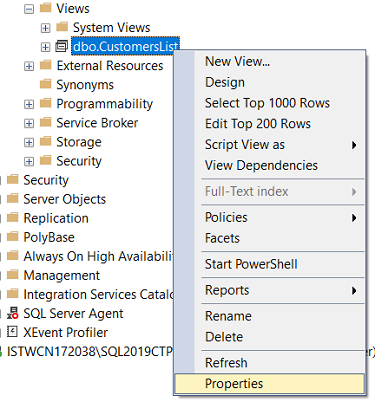Image resolution: width=375 pixels, height=402 pixels.
Task: Expand the System Views node
Action: pyautogui.click(x=45, y=28)
